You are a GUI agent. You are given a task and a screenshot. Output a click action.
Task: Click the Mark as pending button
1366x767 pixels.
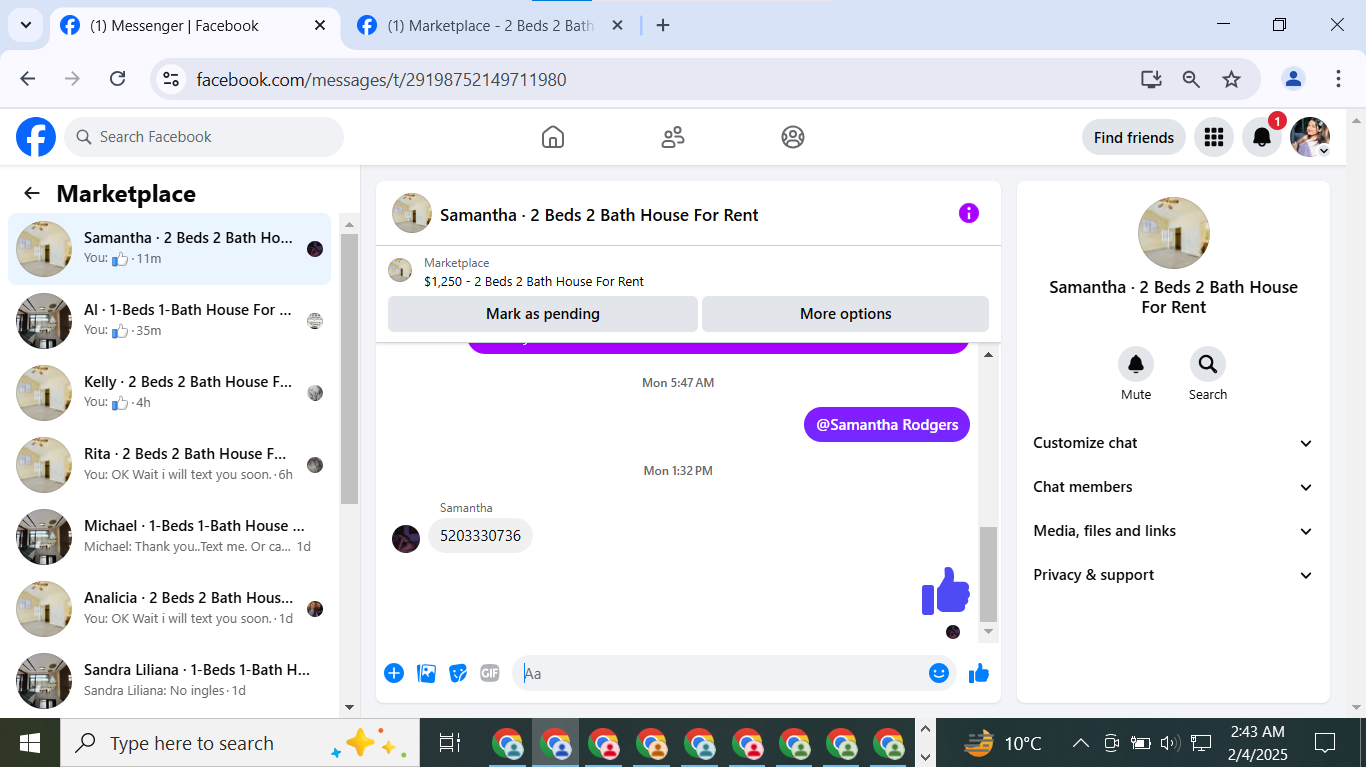coord(543,314)
